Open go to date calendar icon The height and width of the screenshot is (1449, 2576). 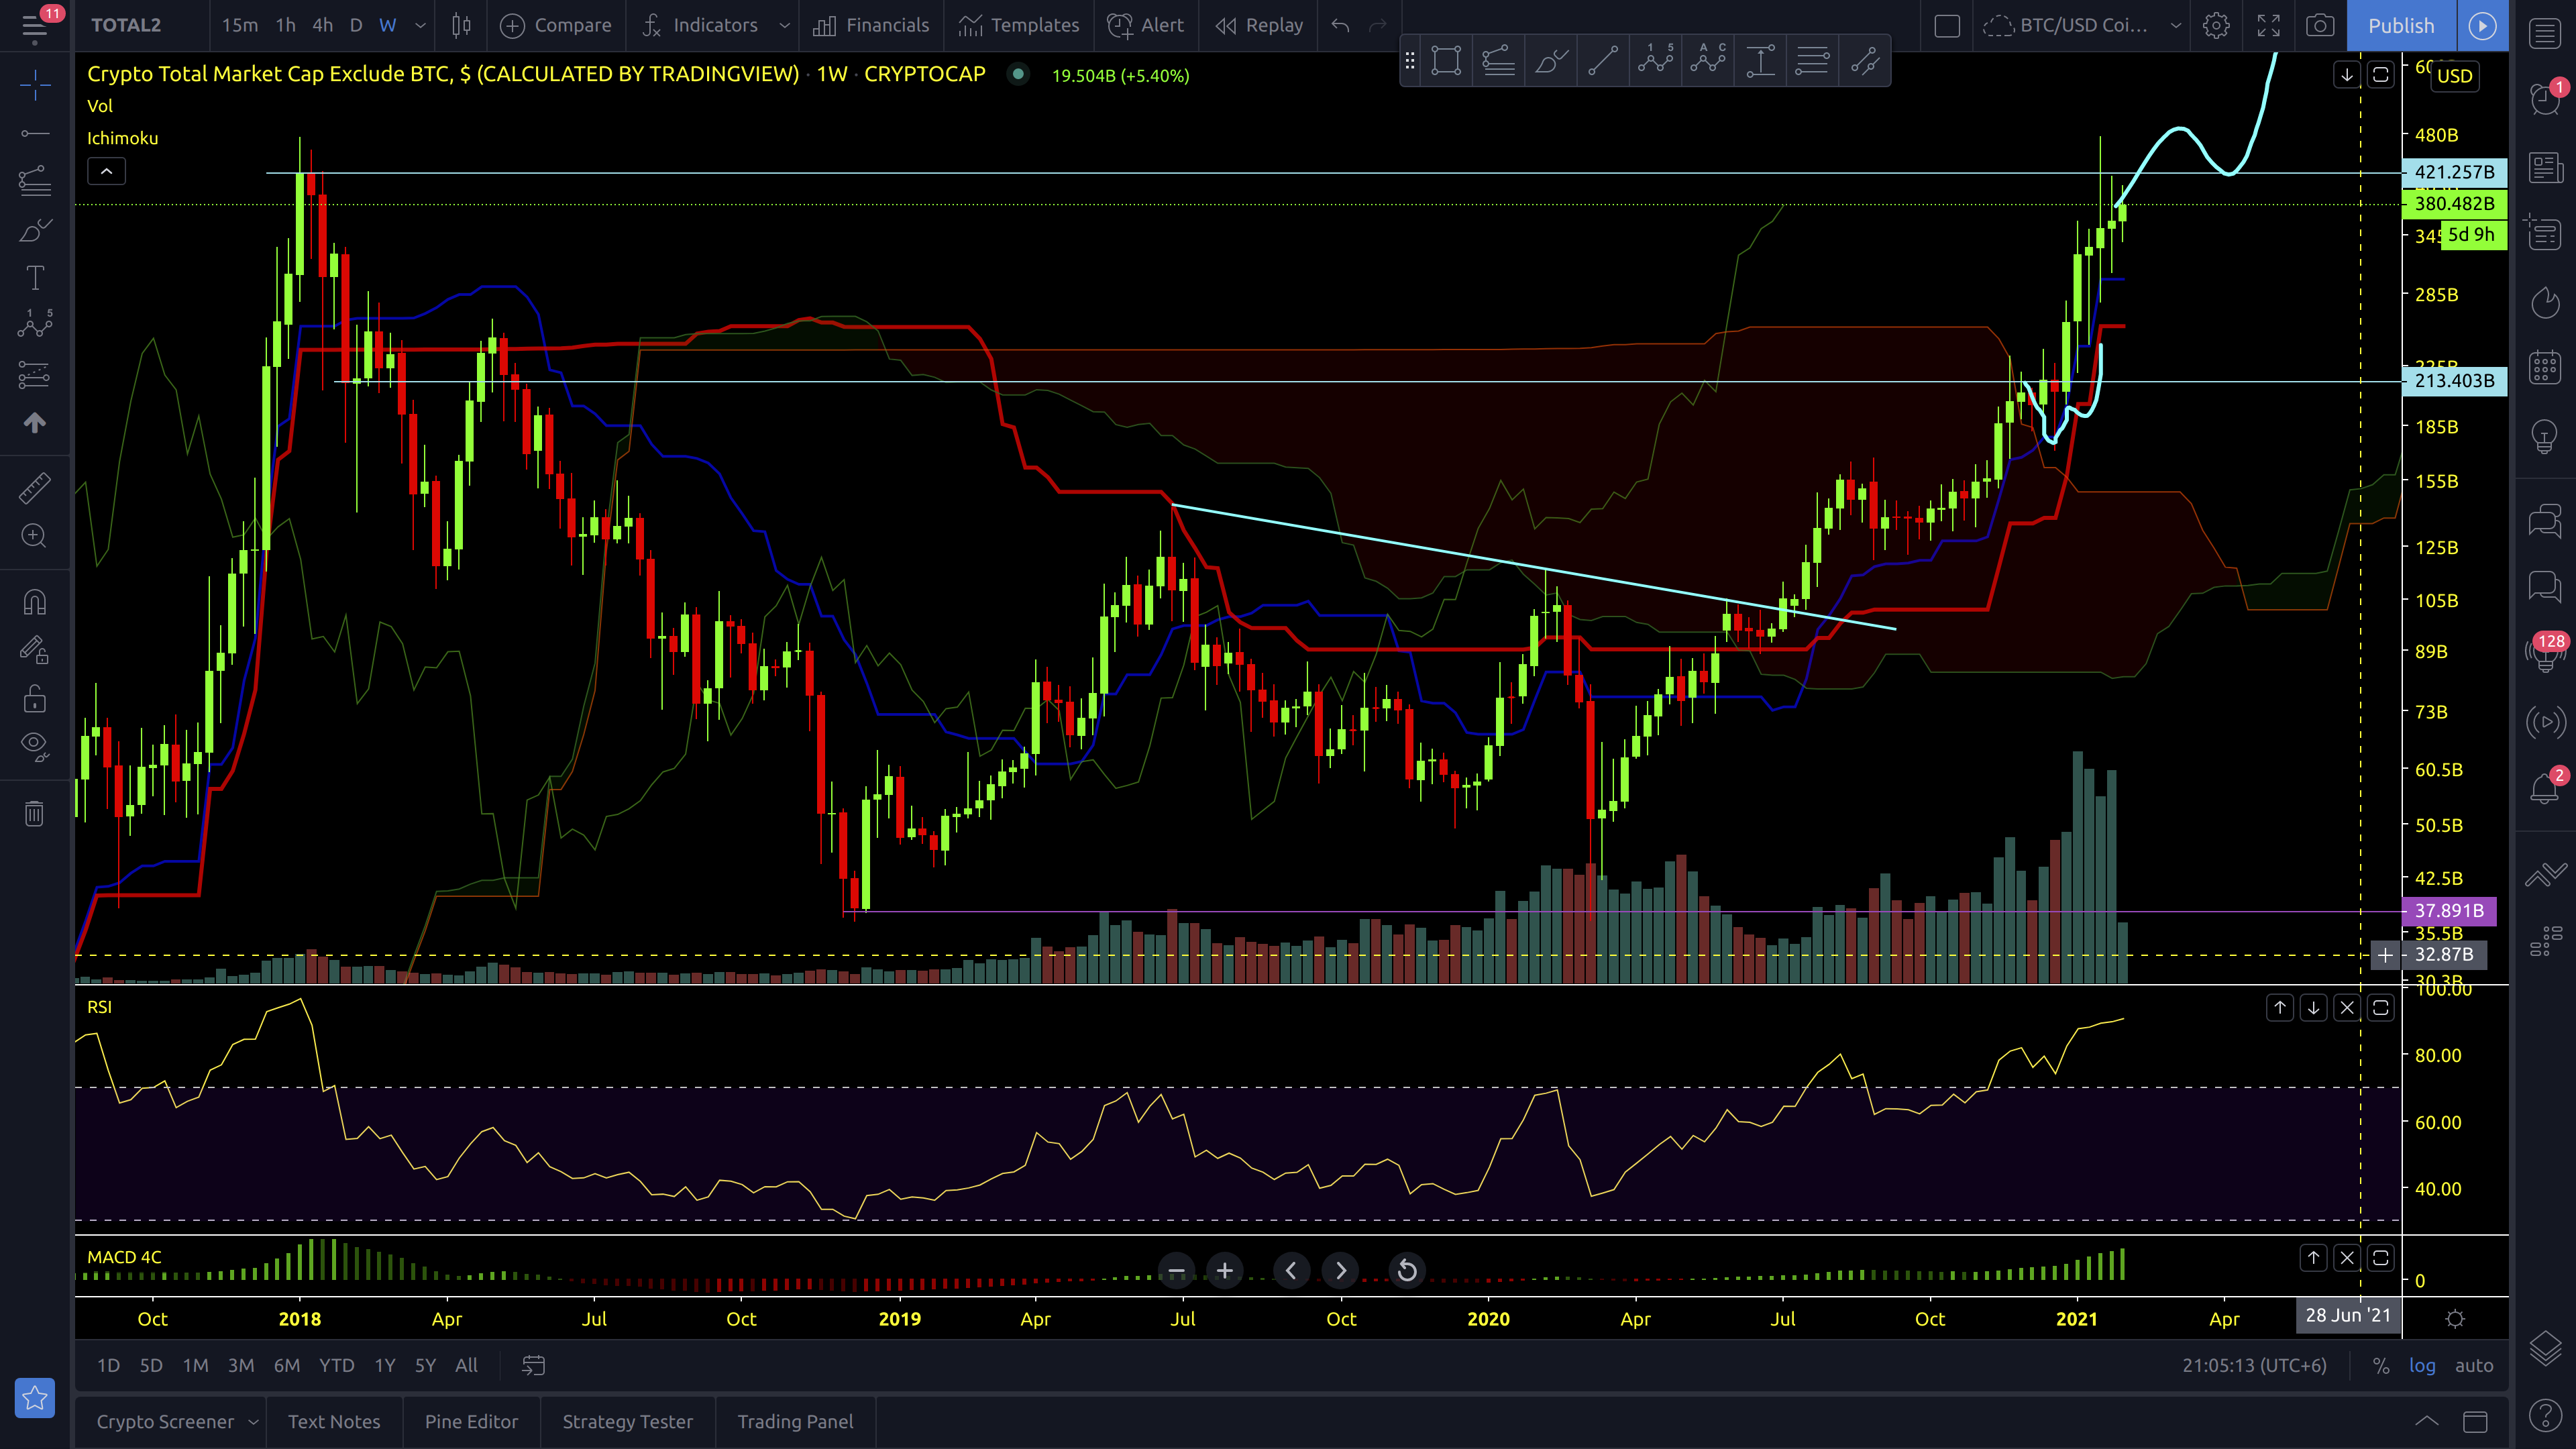(533, 1365)
